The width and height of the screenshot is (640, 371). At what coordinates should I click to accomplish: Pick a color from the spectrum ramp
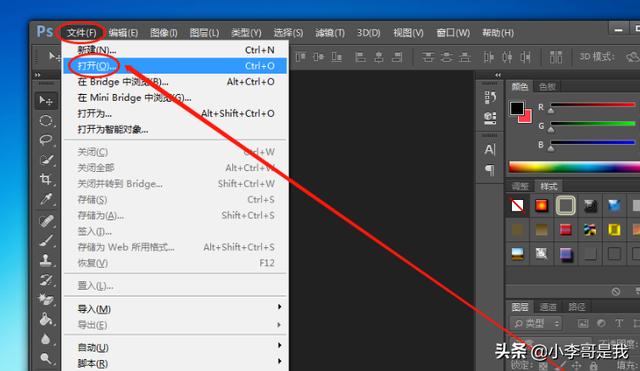pyautogui.click(x=574, y=167)
